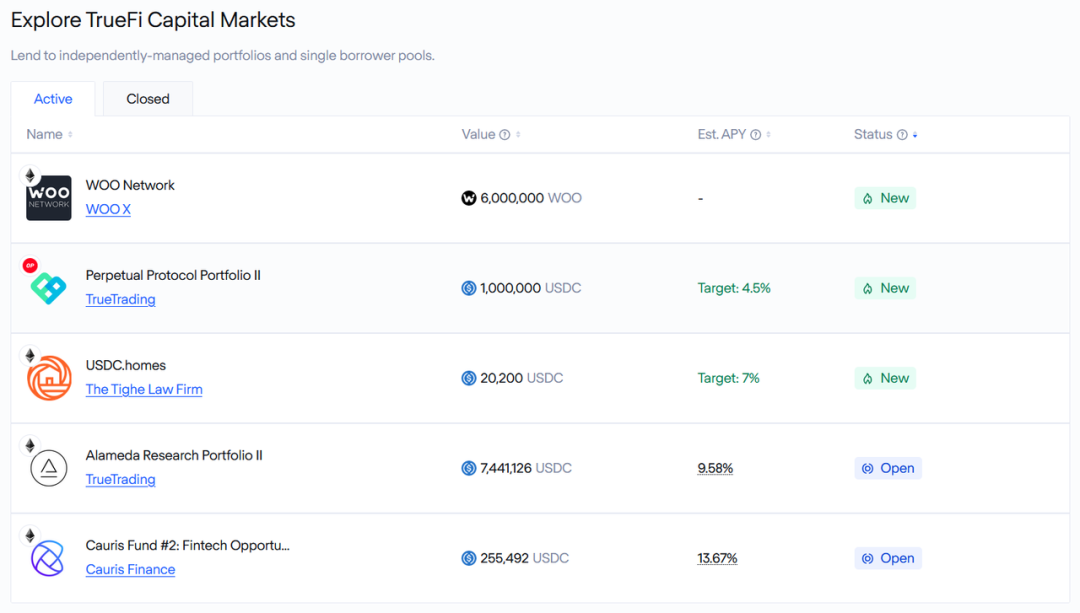Click the info icon next to Value

[x=505, y=135]
